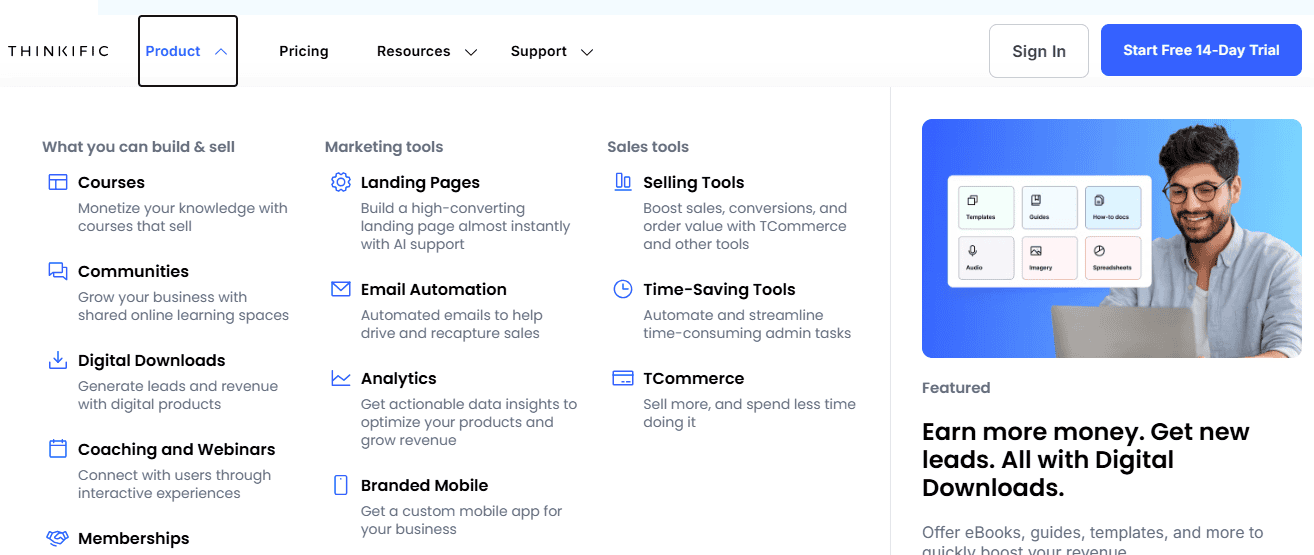Open the Communities link
This screenshot has width=1314, height=555.
133,271
